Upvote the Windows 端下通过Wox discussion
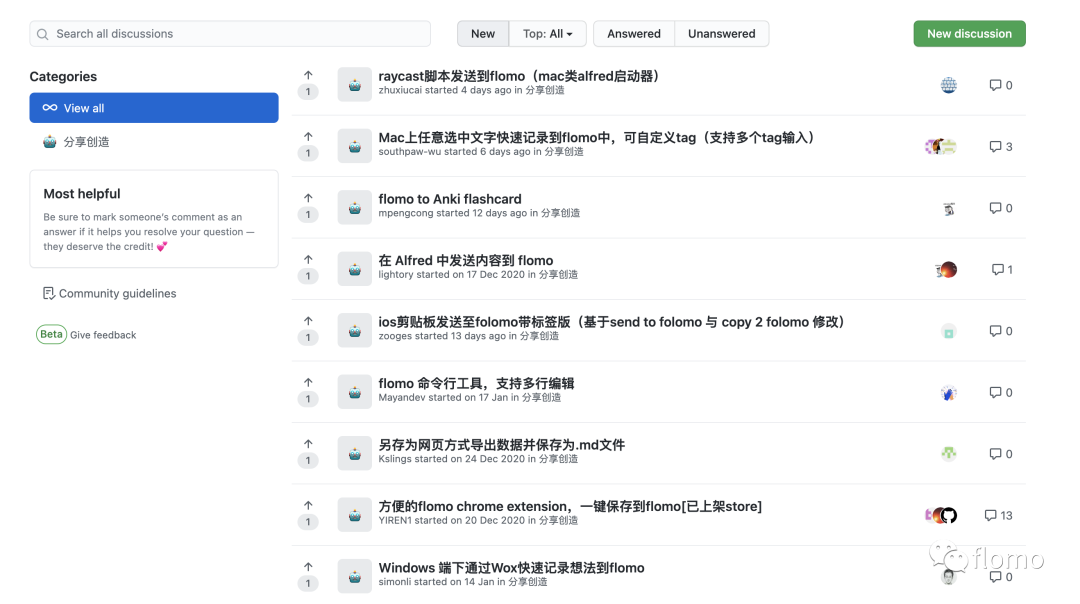1080x604 pixels. pyautogui.click(x=308, y=567)
